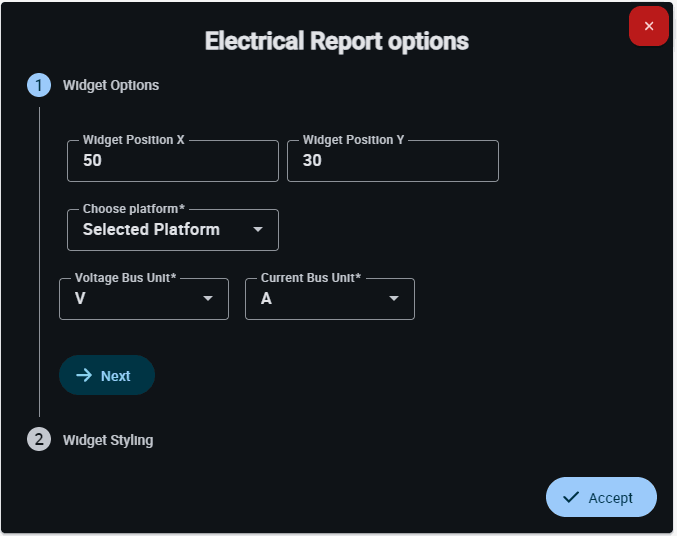Focus the Widget Position Y field

[392, 161]
